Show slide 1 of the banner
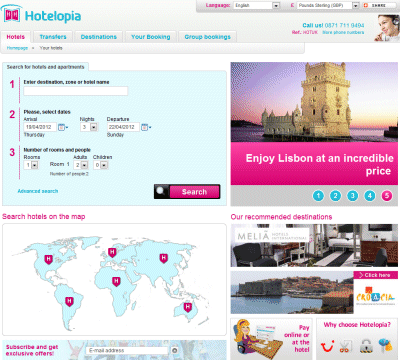Screen dimensions: 400x360 click(318, 196)
